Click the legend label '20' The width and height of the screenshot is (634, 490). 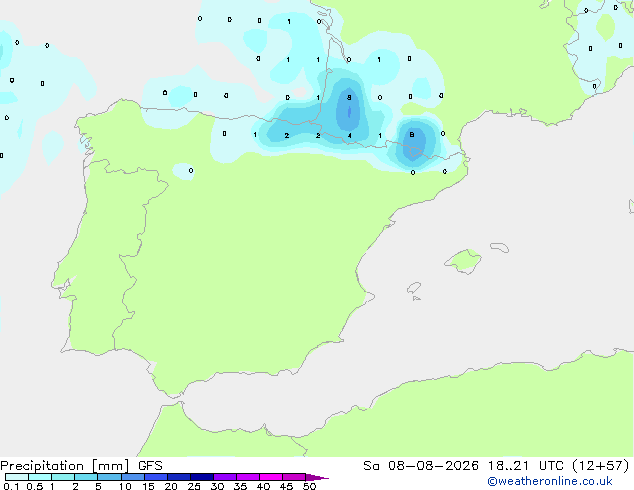point(171,486)
